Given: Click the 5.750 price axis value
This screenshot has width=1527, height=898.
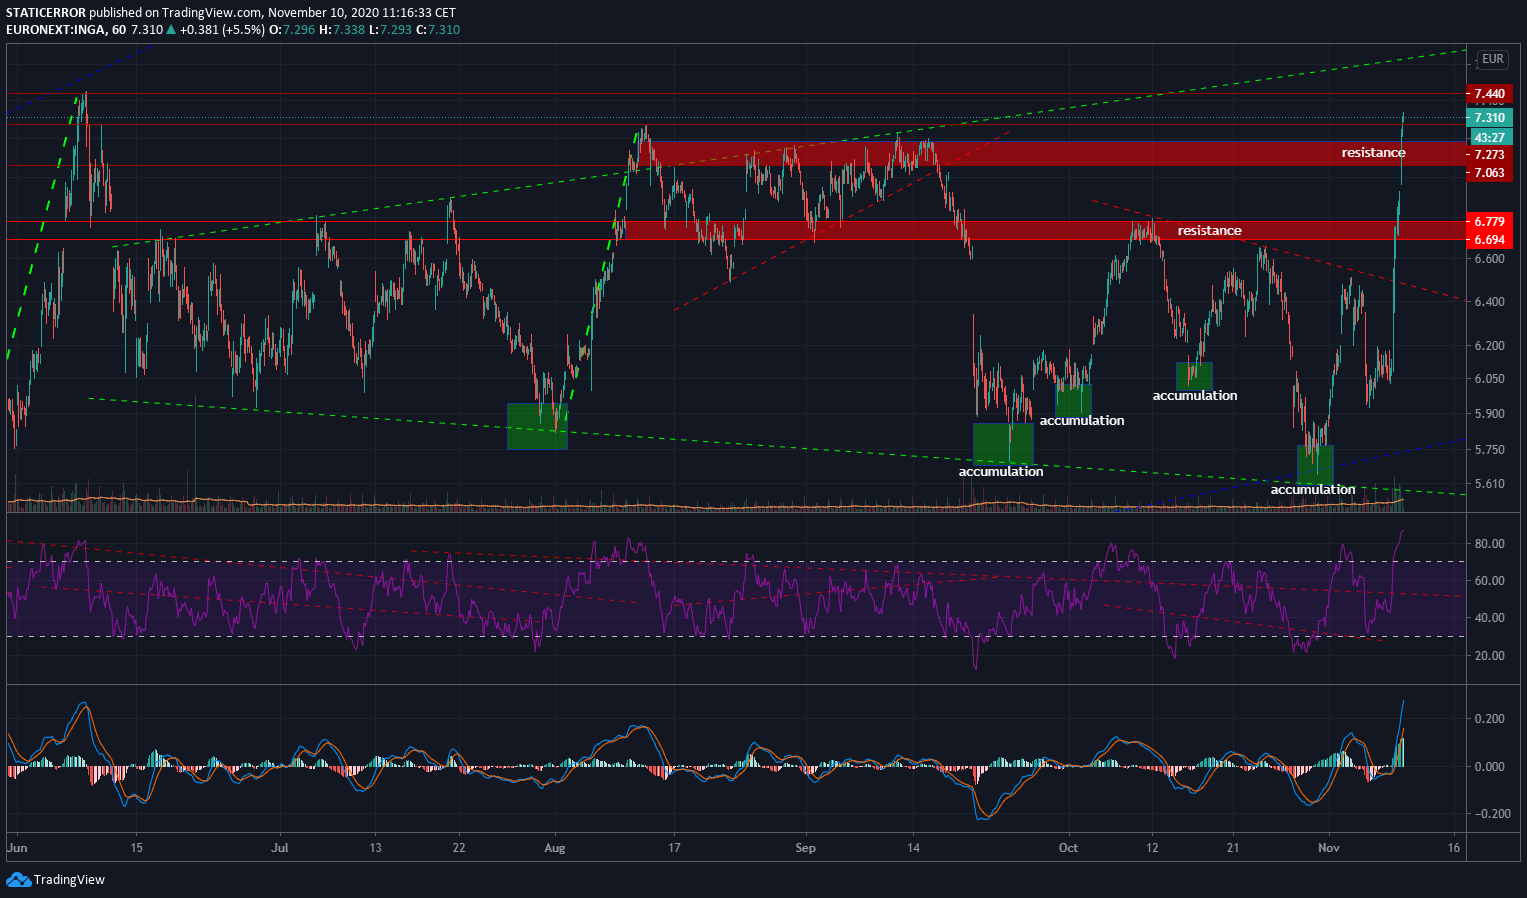Looking at the screenshot, I should [1489, 450].
